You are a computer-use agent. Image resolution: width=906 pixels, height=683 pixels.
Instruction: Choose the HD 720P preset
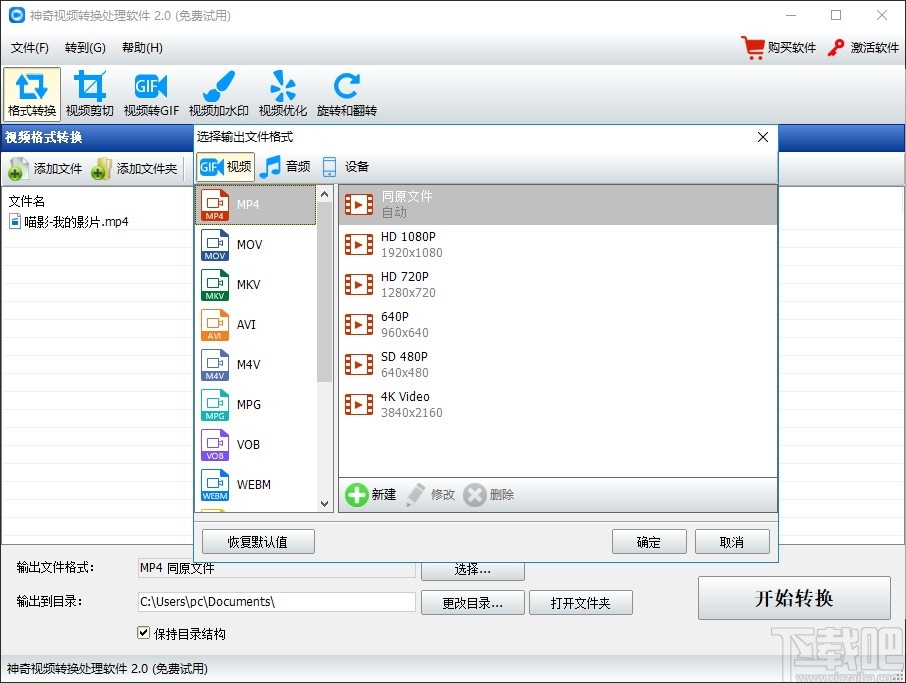pyautogui.click(x=558, y=284)
